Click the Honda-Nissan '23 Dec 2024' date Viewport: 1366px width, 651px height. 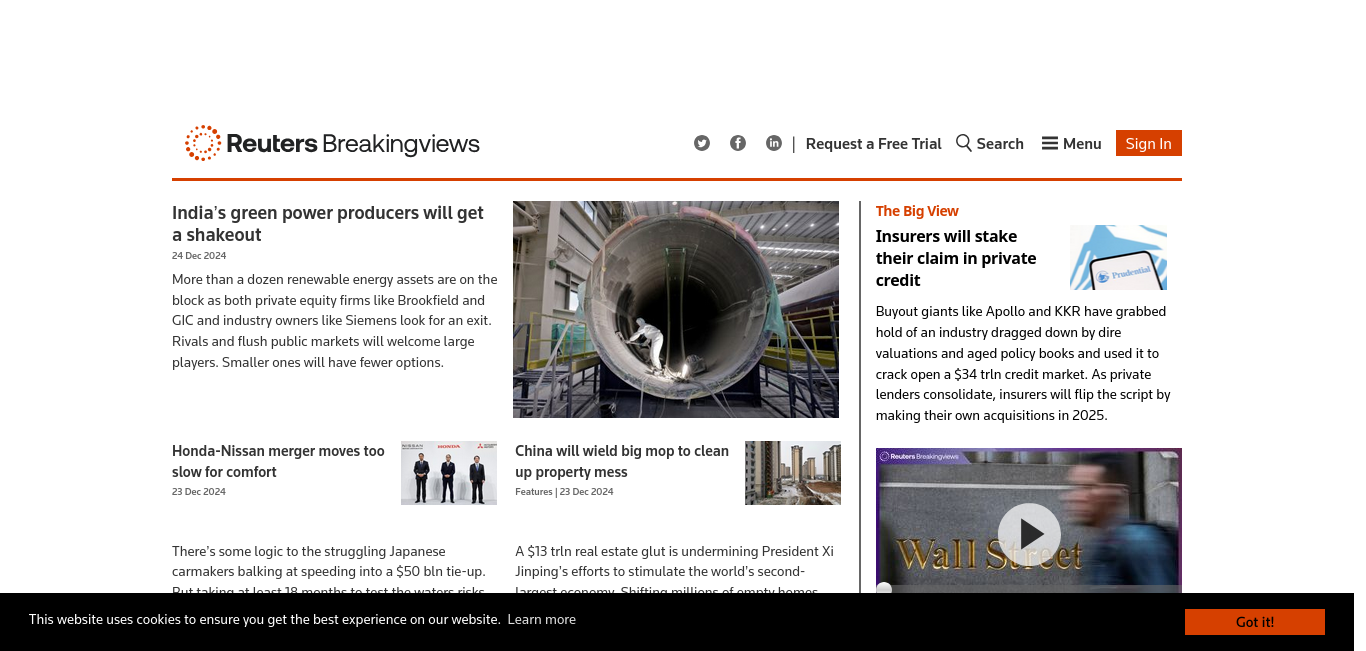(199, 492)
